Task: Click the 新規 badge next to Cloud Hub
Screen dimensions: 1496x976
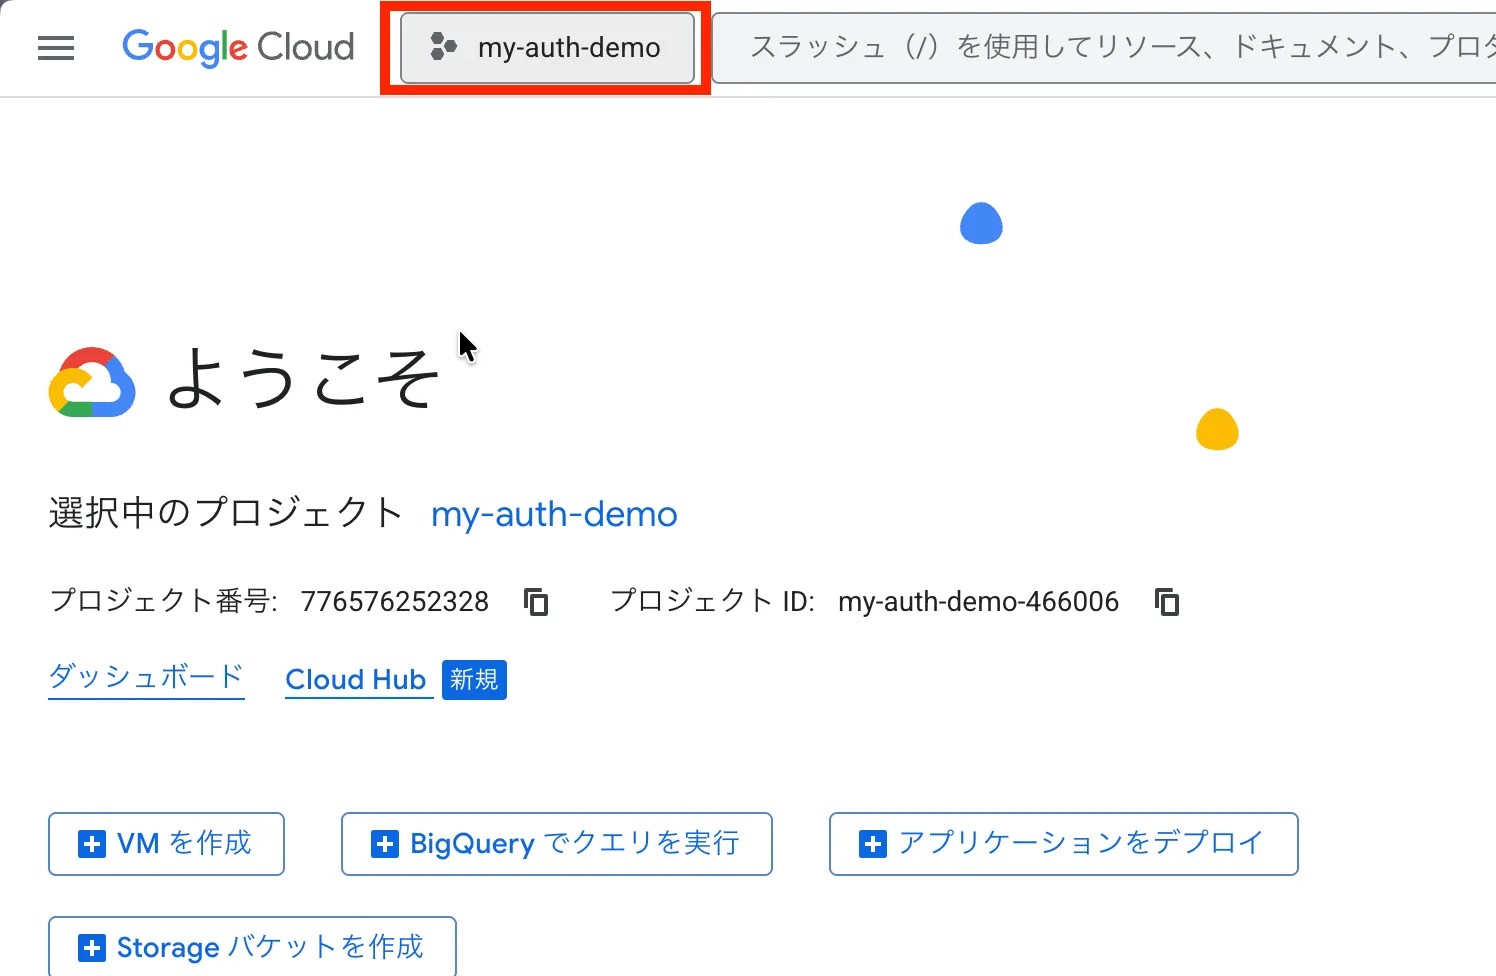Action: coord(474,680)
